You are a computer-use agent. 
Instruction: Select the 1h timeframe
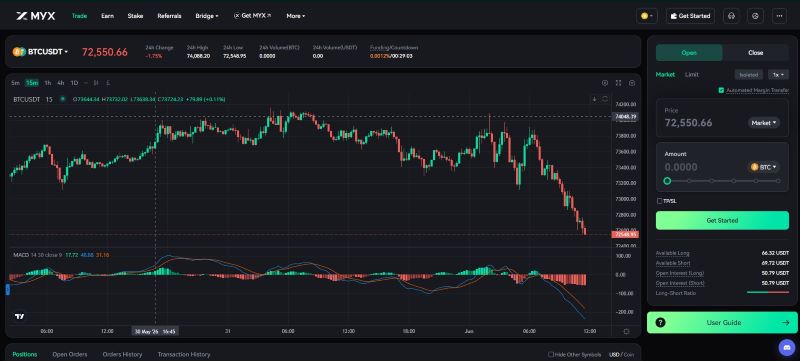tap(47, 83)
